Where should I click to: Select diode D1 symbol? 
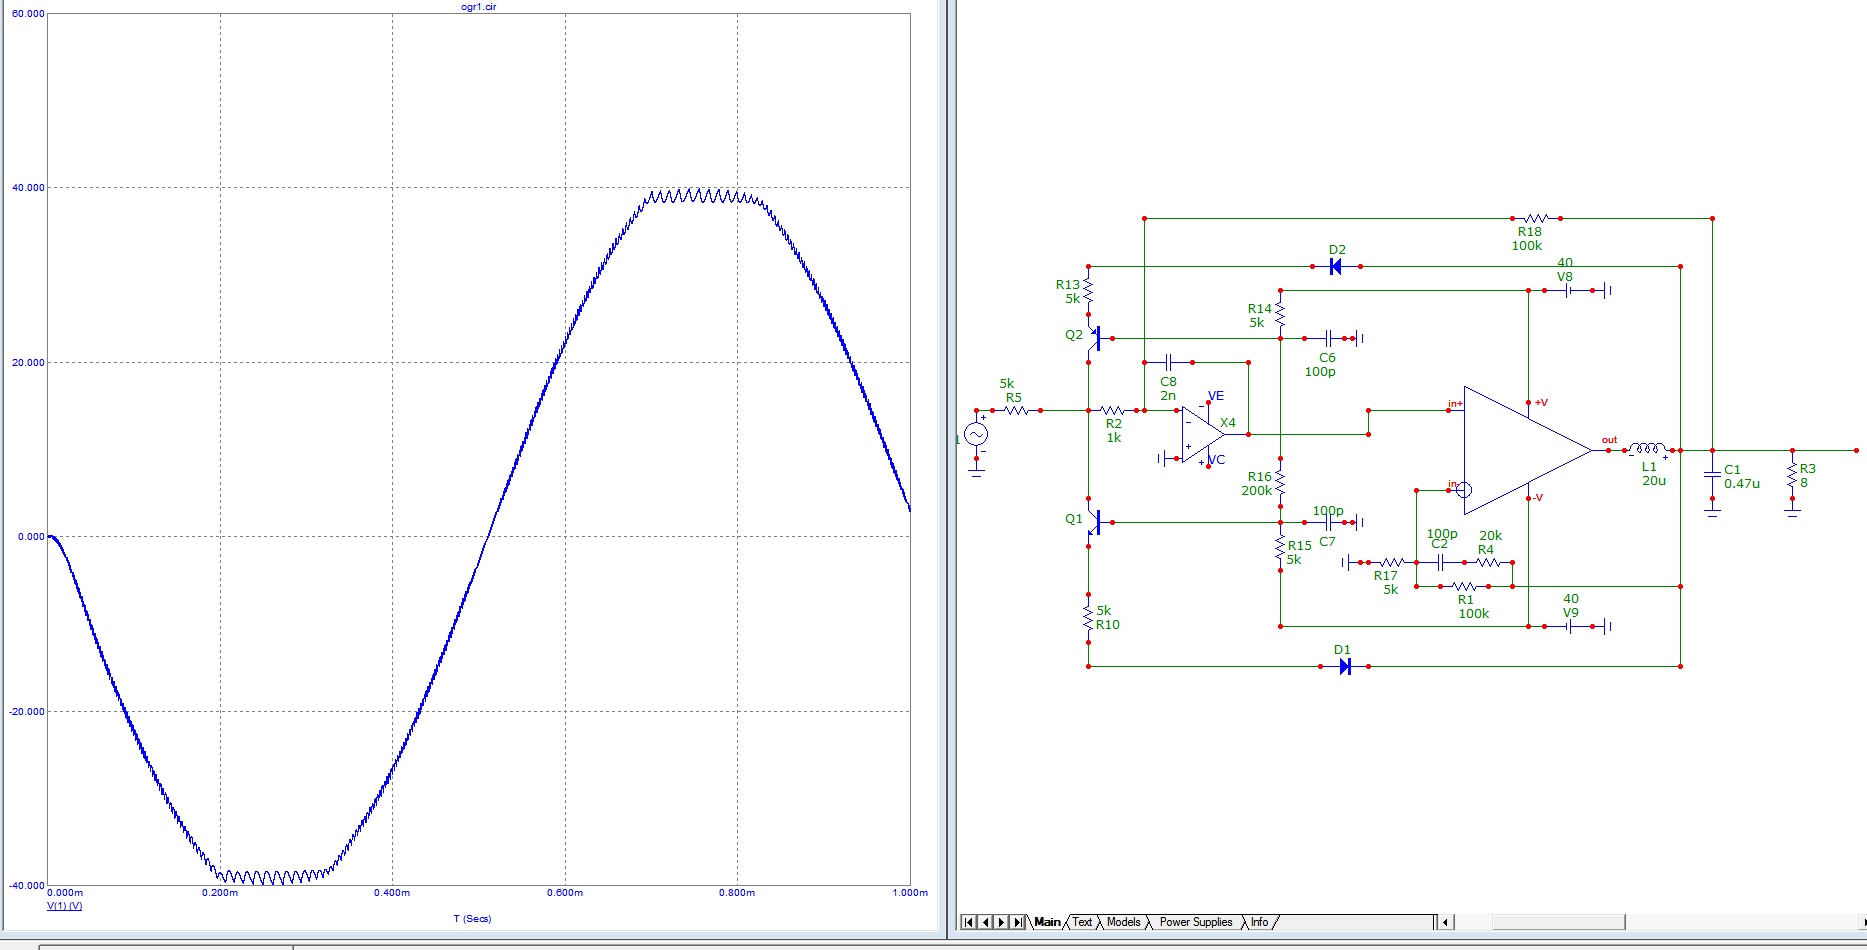click(x=1345, y=666)
